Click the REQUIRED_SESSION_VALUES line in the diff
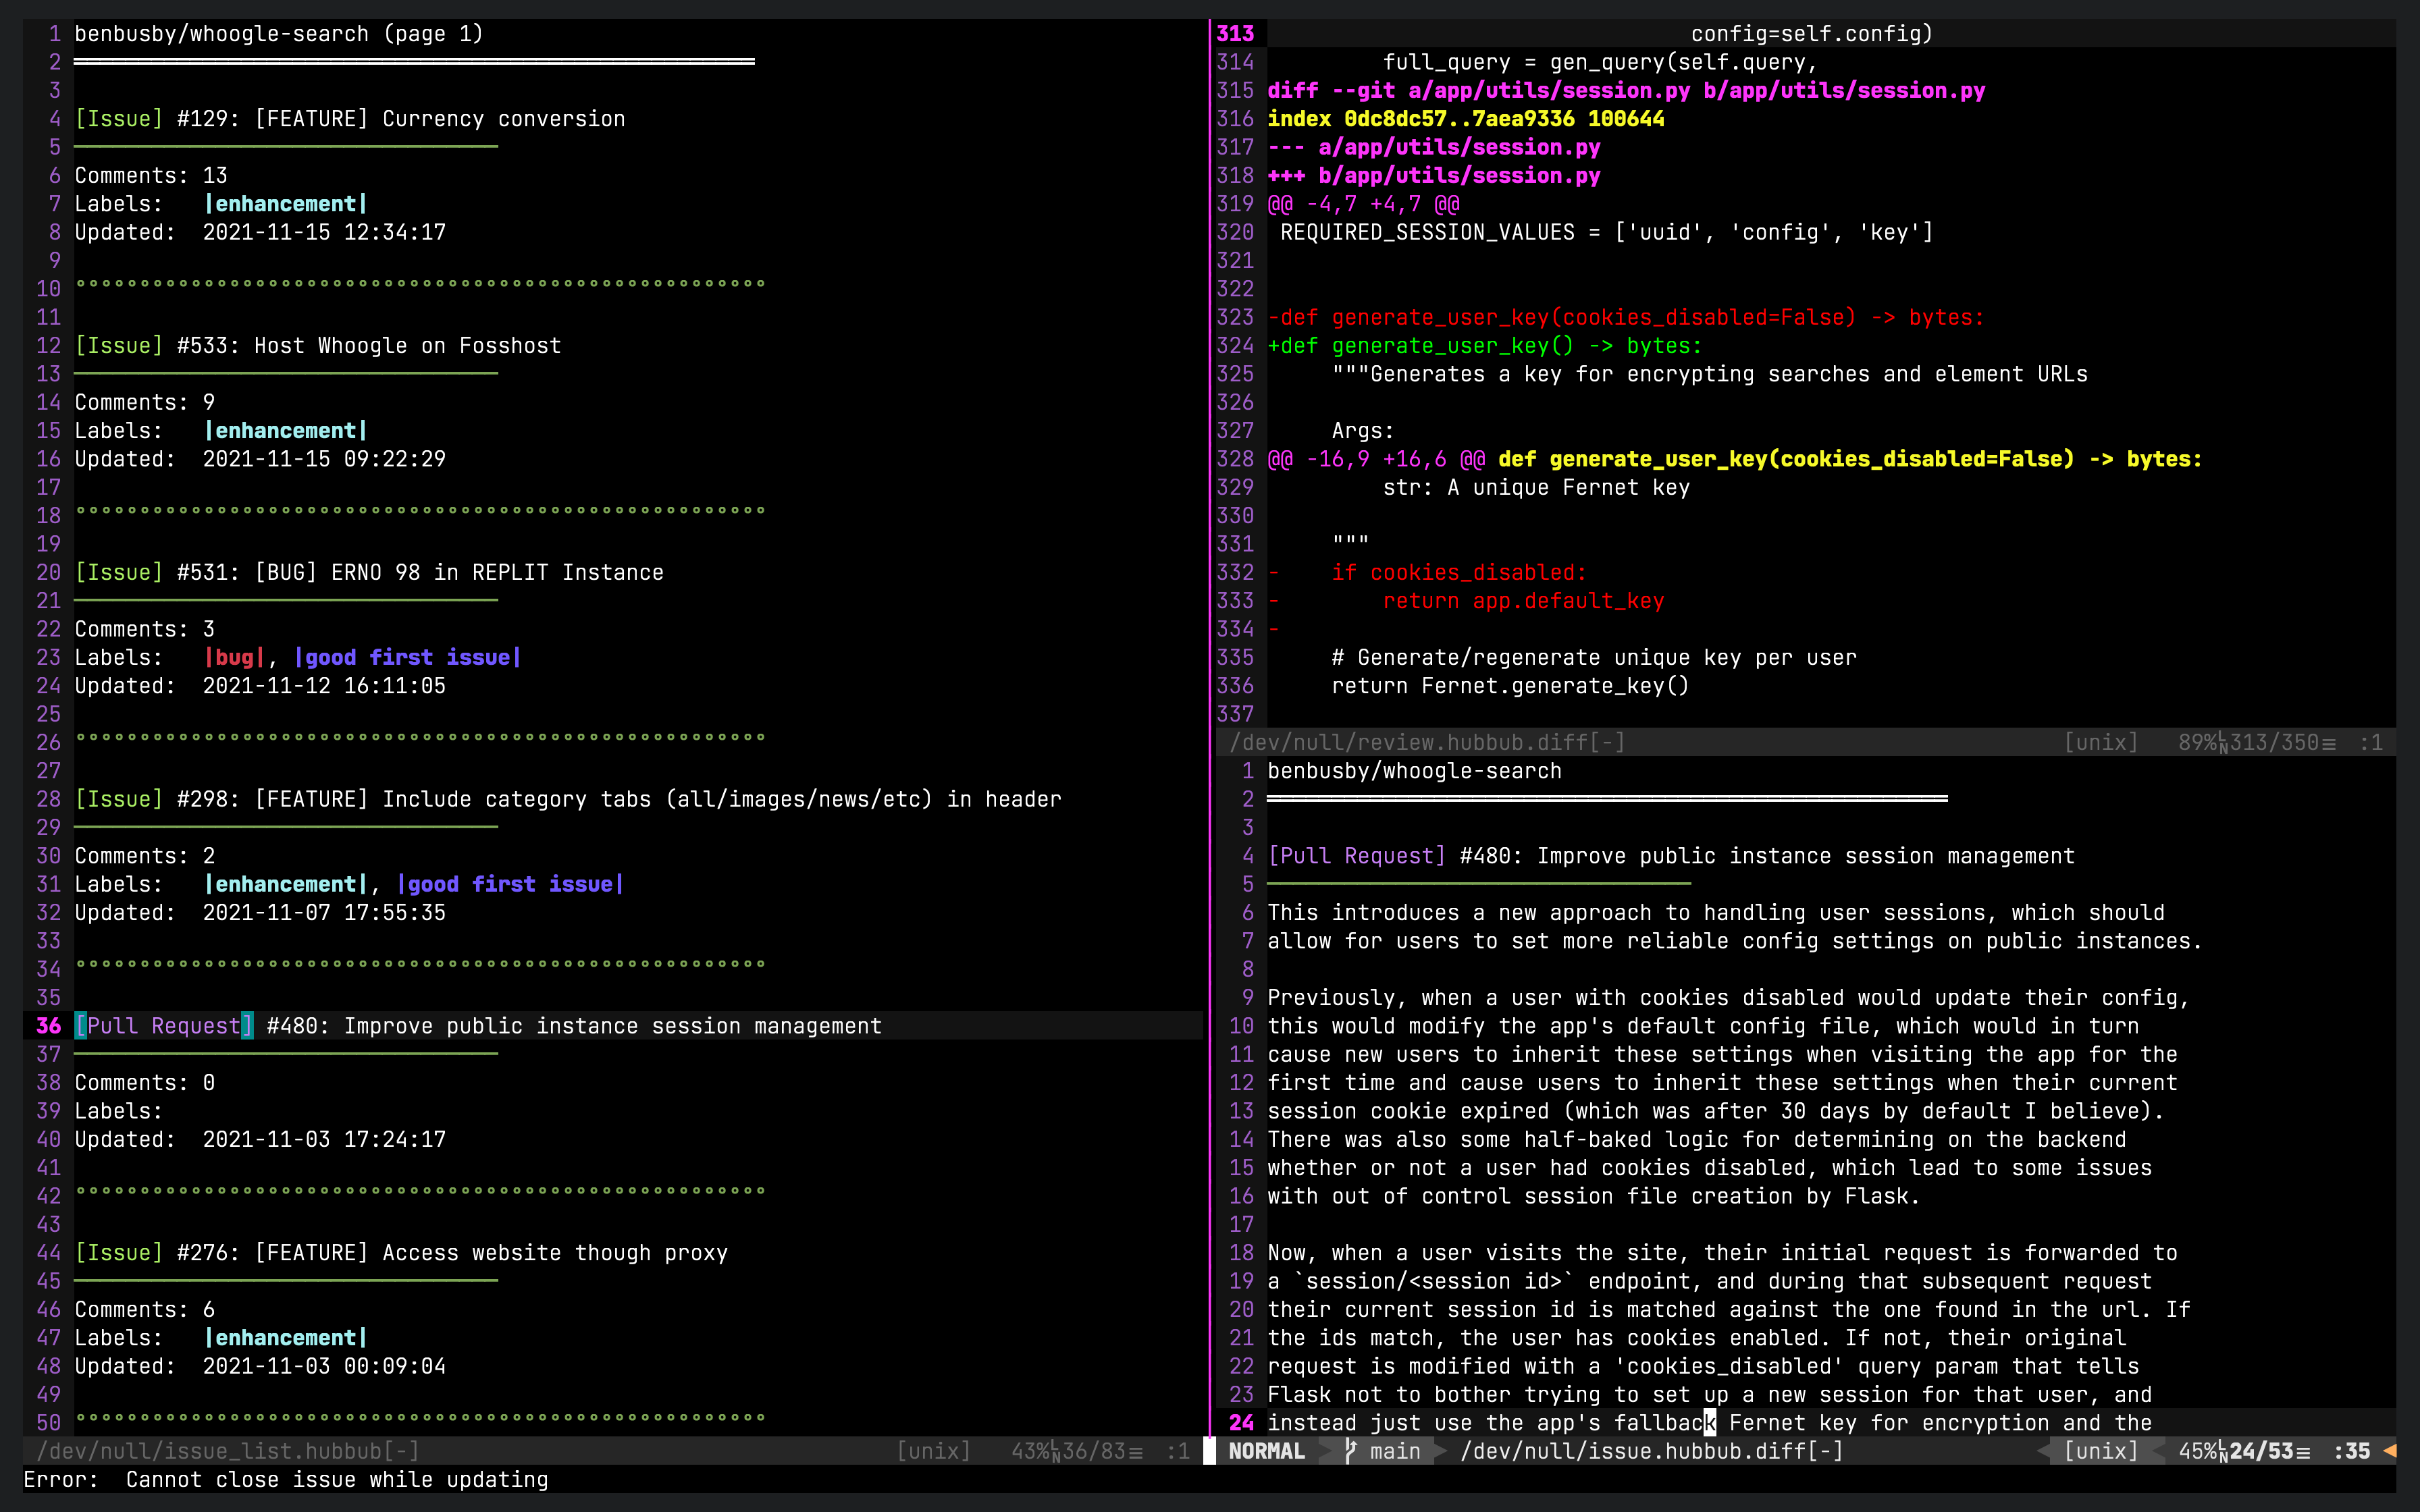This screenshot has width=2420, height=1512. tap(1607, 233)
